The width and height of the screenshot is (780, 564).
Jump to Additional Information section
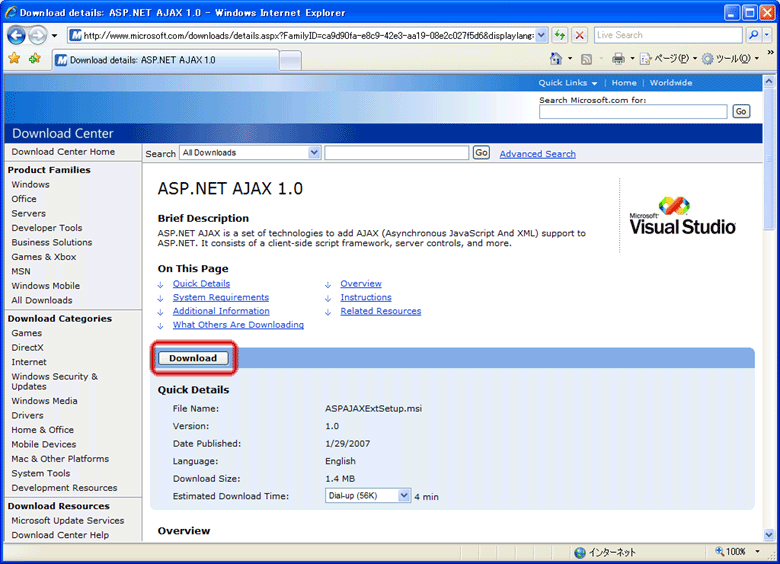pos(221,311)
